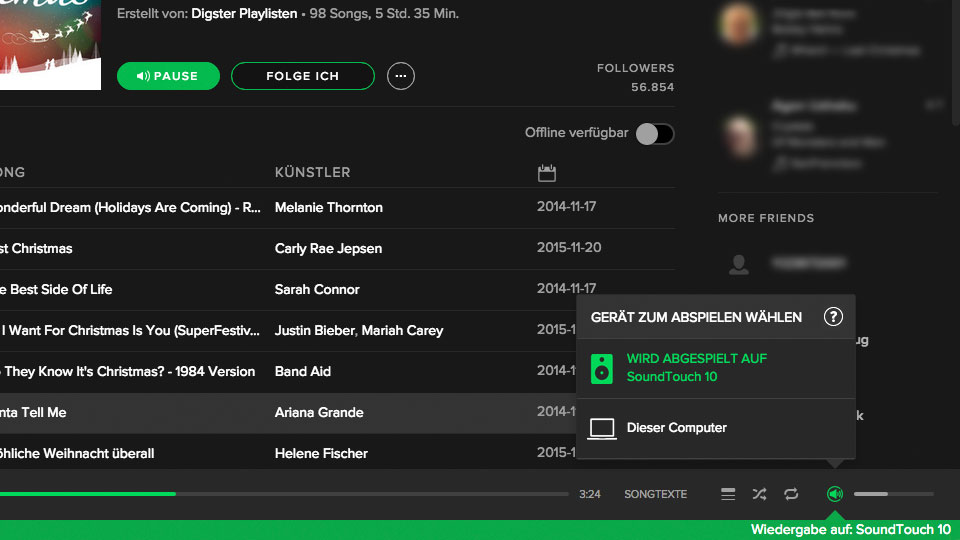This screenshot has height=540, width=960.
Task: Open artist Ariana Grande
Action: coord(319,412)
